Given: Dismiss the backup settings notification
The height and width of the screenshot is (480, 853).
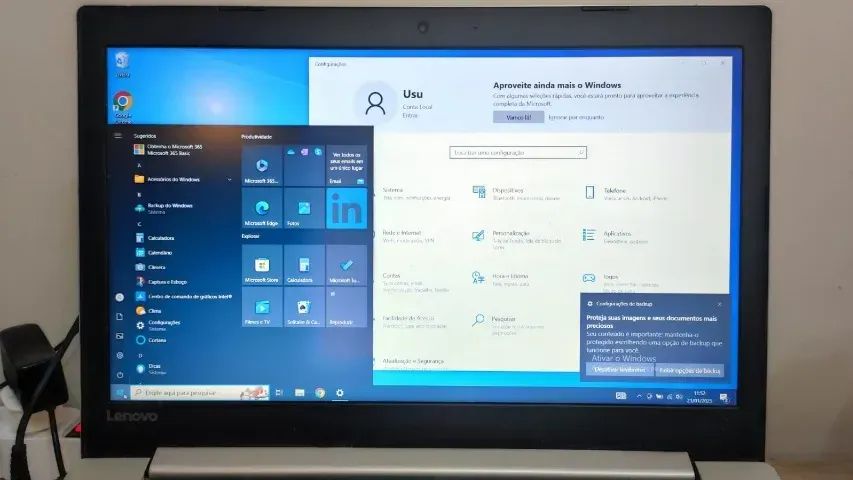Looking at the screenshot, I should point(719,304).
